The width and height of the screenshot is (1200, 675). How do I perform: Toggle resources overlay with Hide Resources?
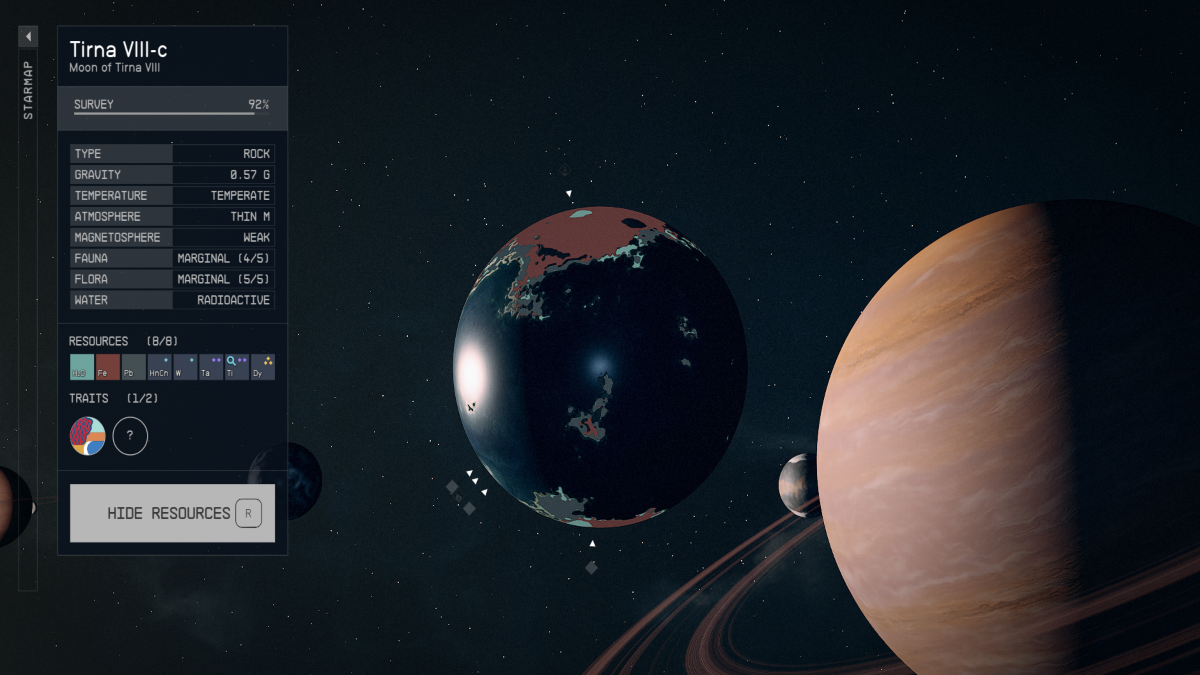point(172,513)
